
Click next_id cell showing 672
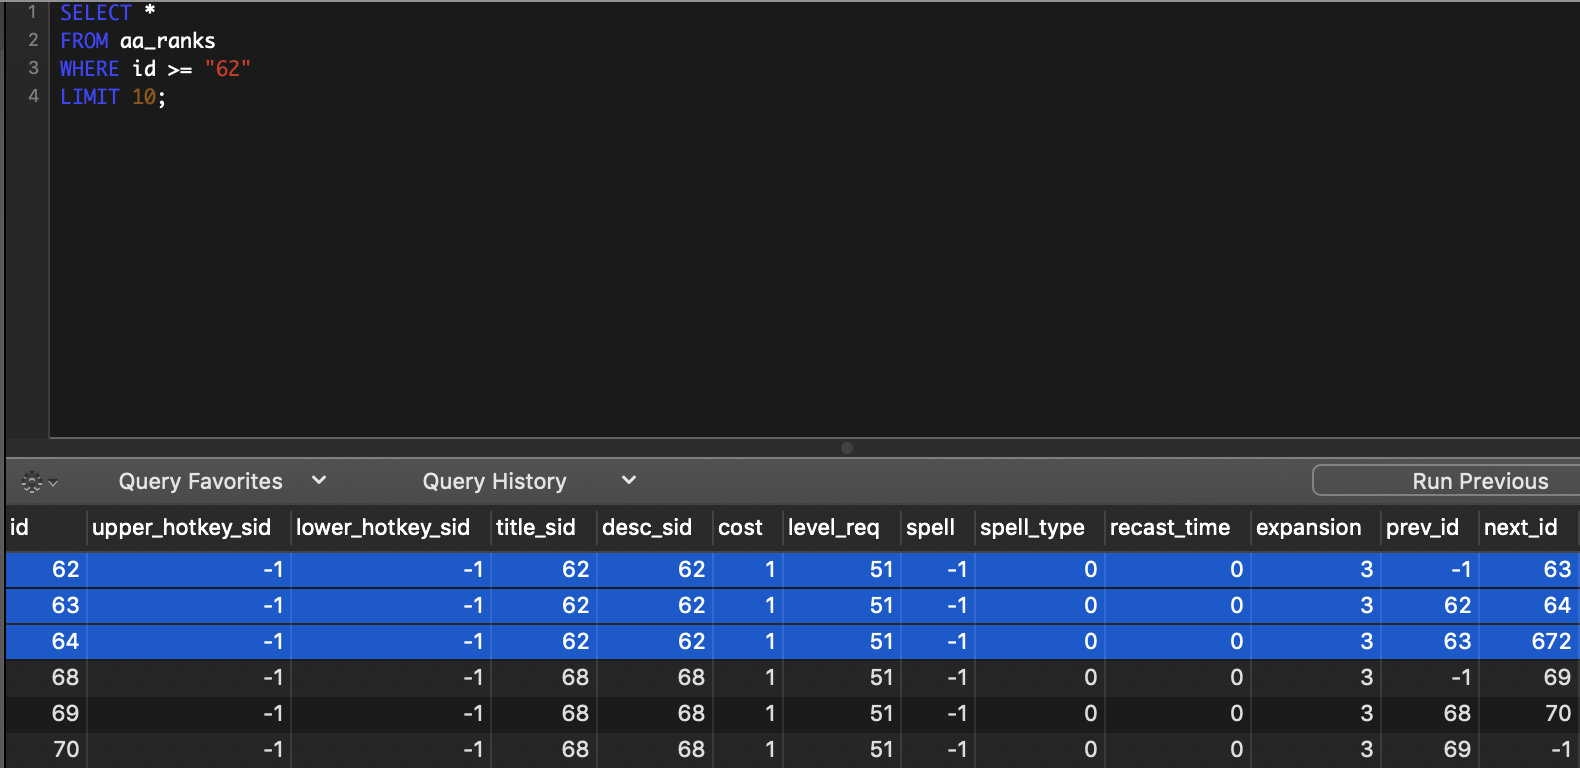pyautogui.click(x=1550, y=642)
